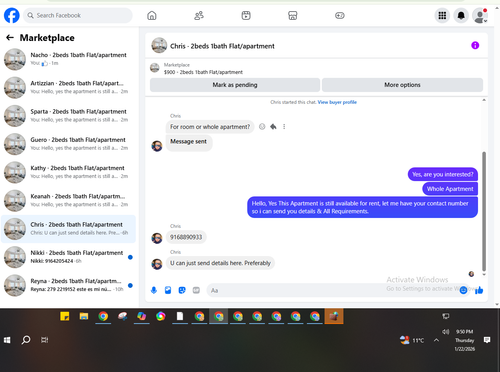Open the Marketplace storefront icon
The height and width of the screenshot is (372, 500).
[293, 15]
